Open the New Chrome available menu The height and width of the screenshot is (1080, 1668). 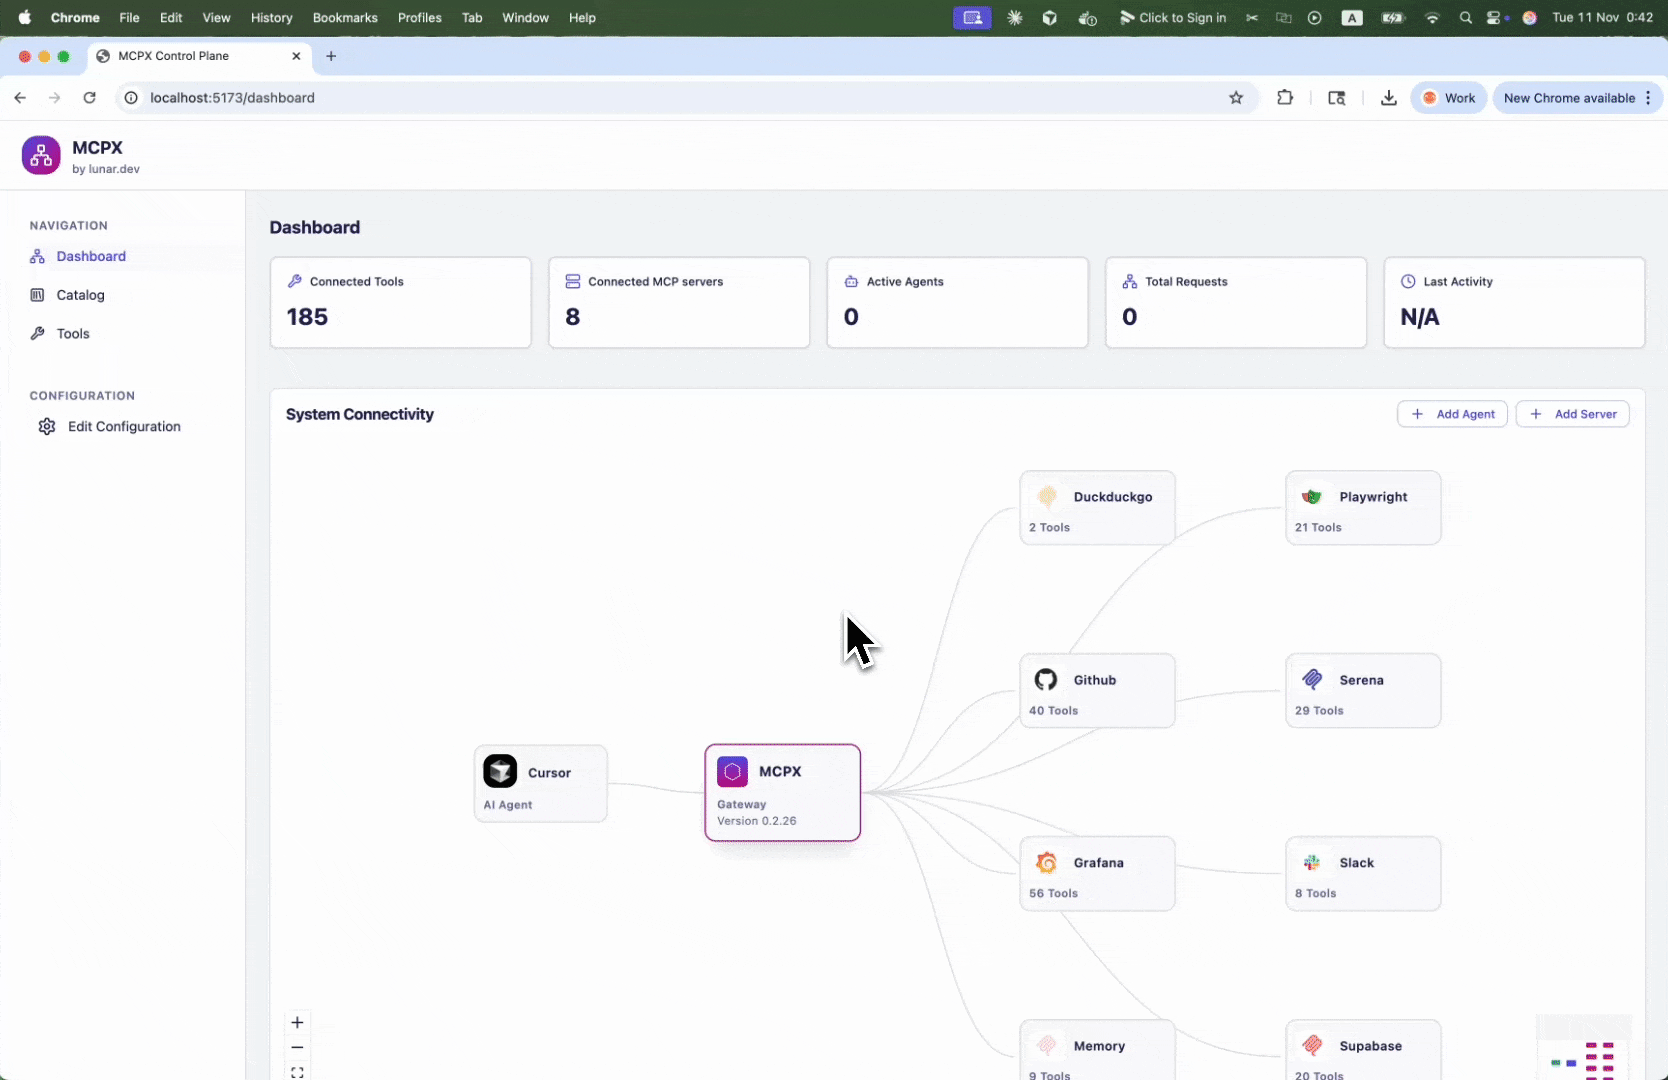1570,97
